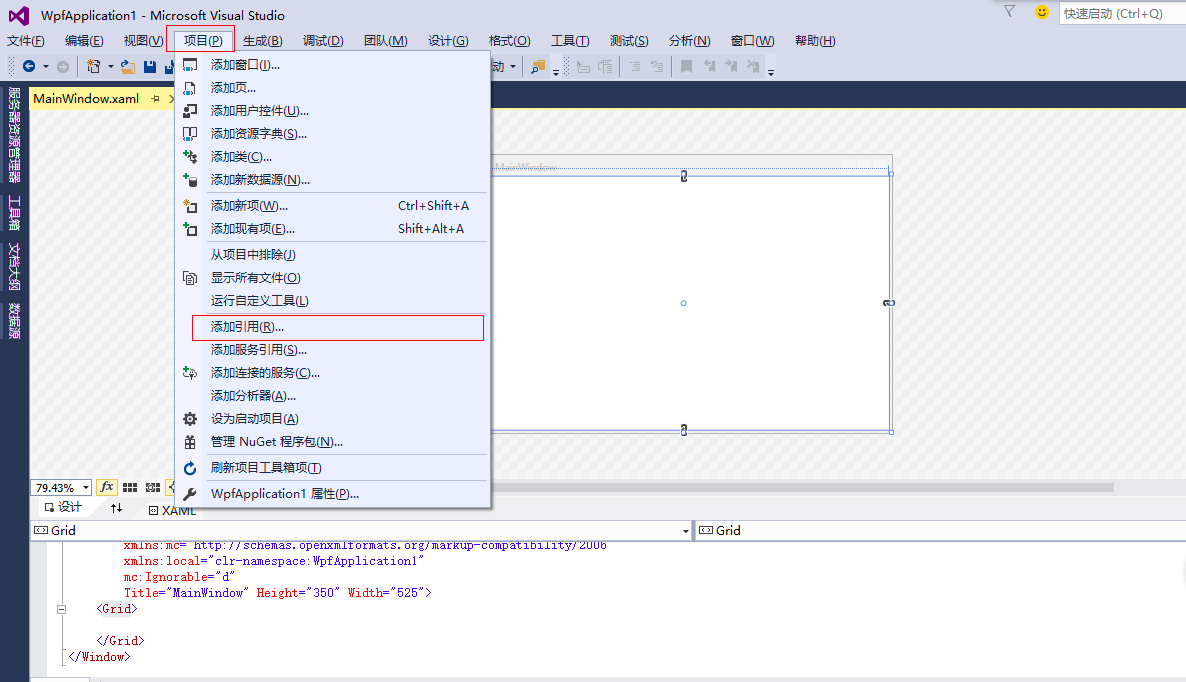Toggle show snap grid button
Screen dimensions: 1186x682
click(x=130, y=488)
